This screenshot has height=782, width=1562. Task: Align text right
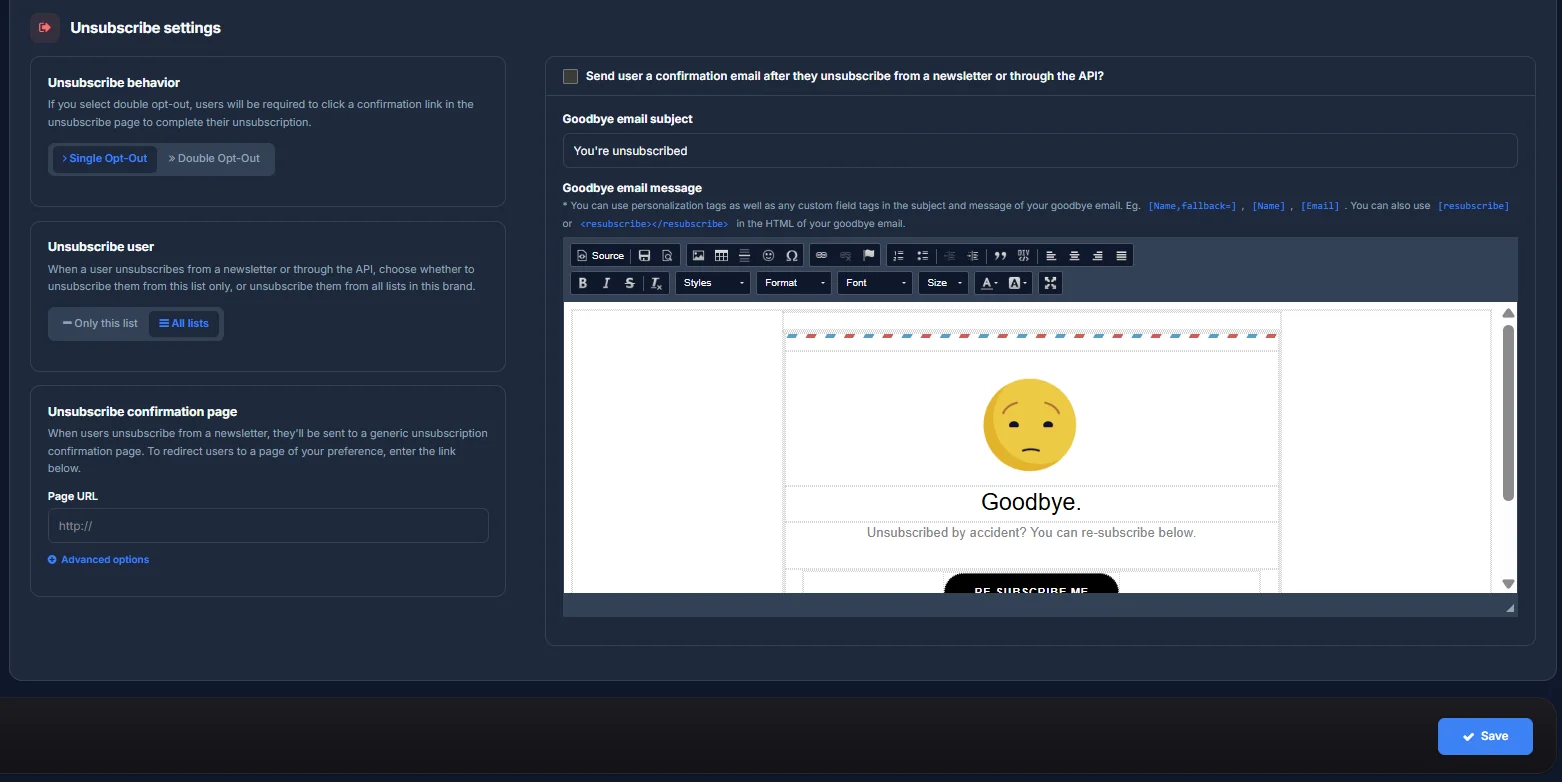[x=1098, y=256]
